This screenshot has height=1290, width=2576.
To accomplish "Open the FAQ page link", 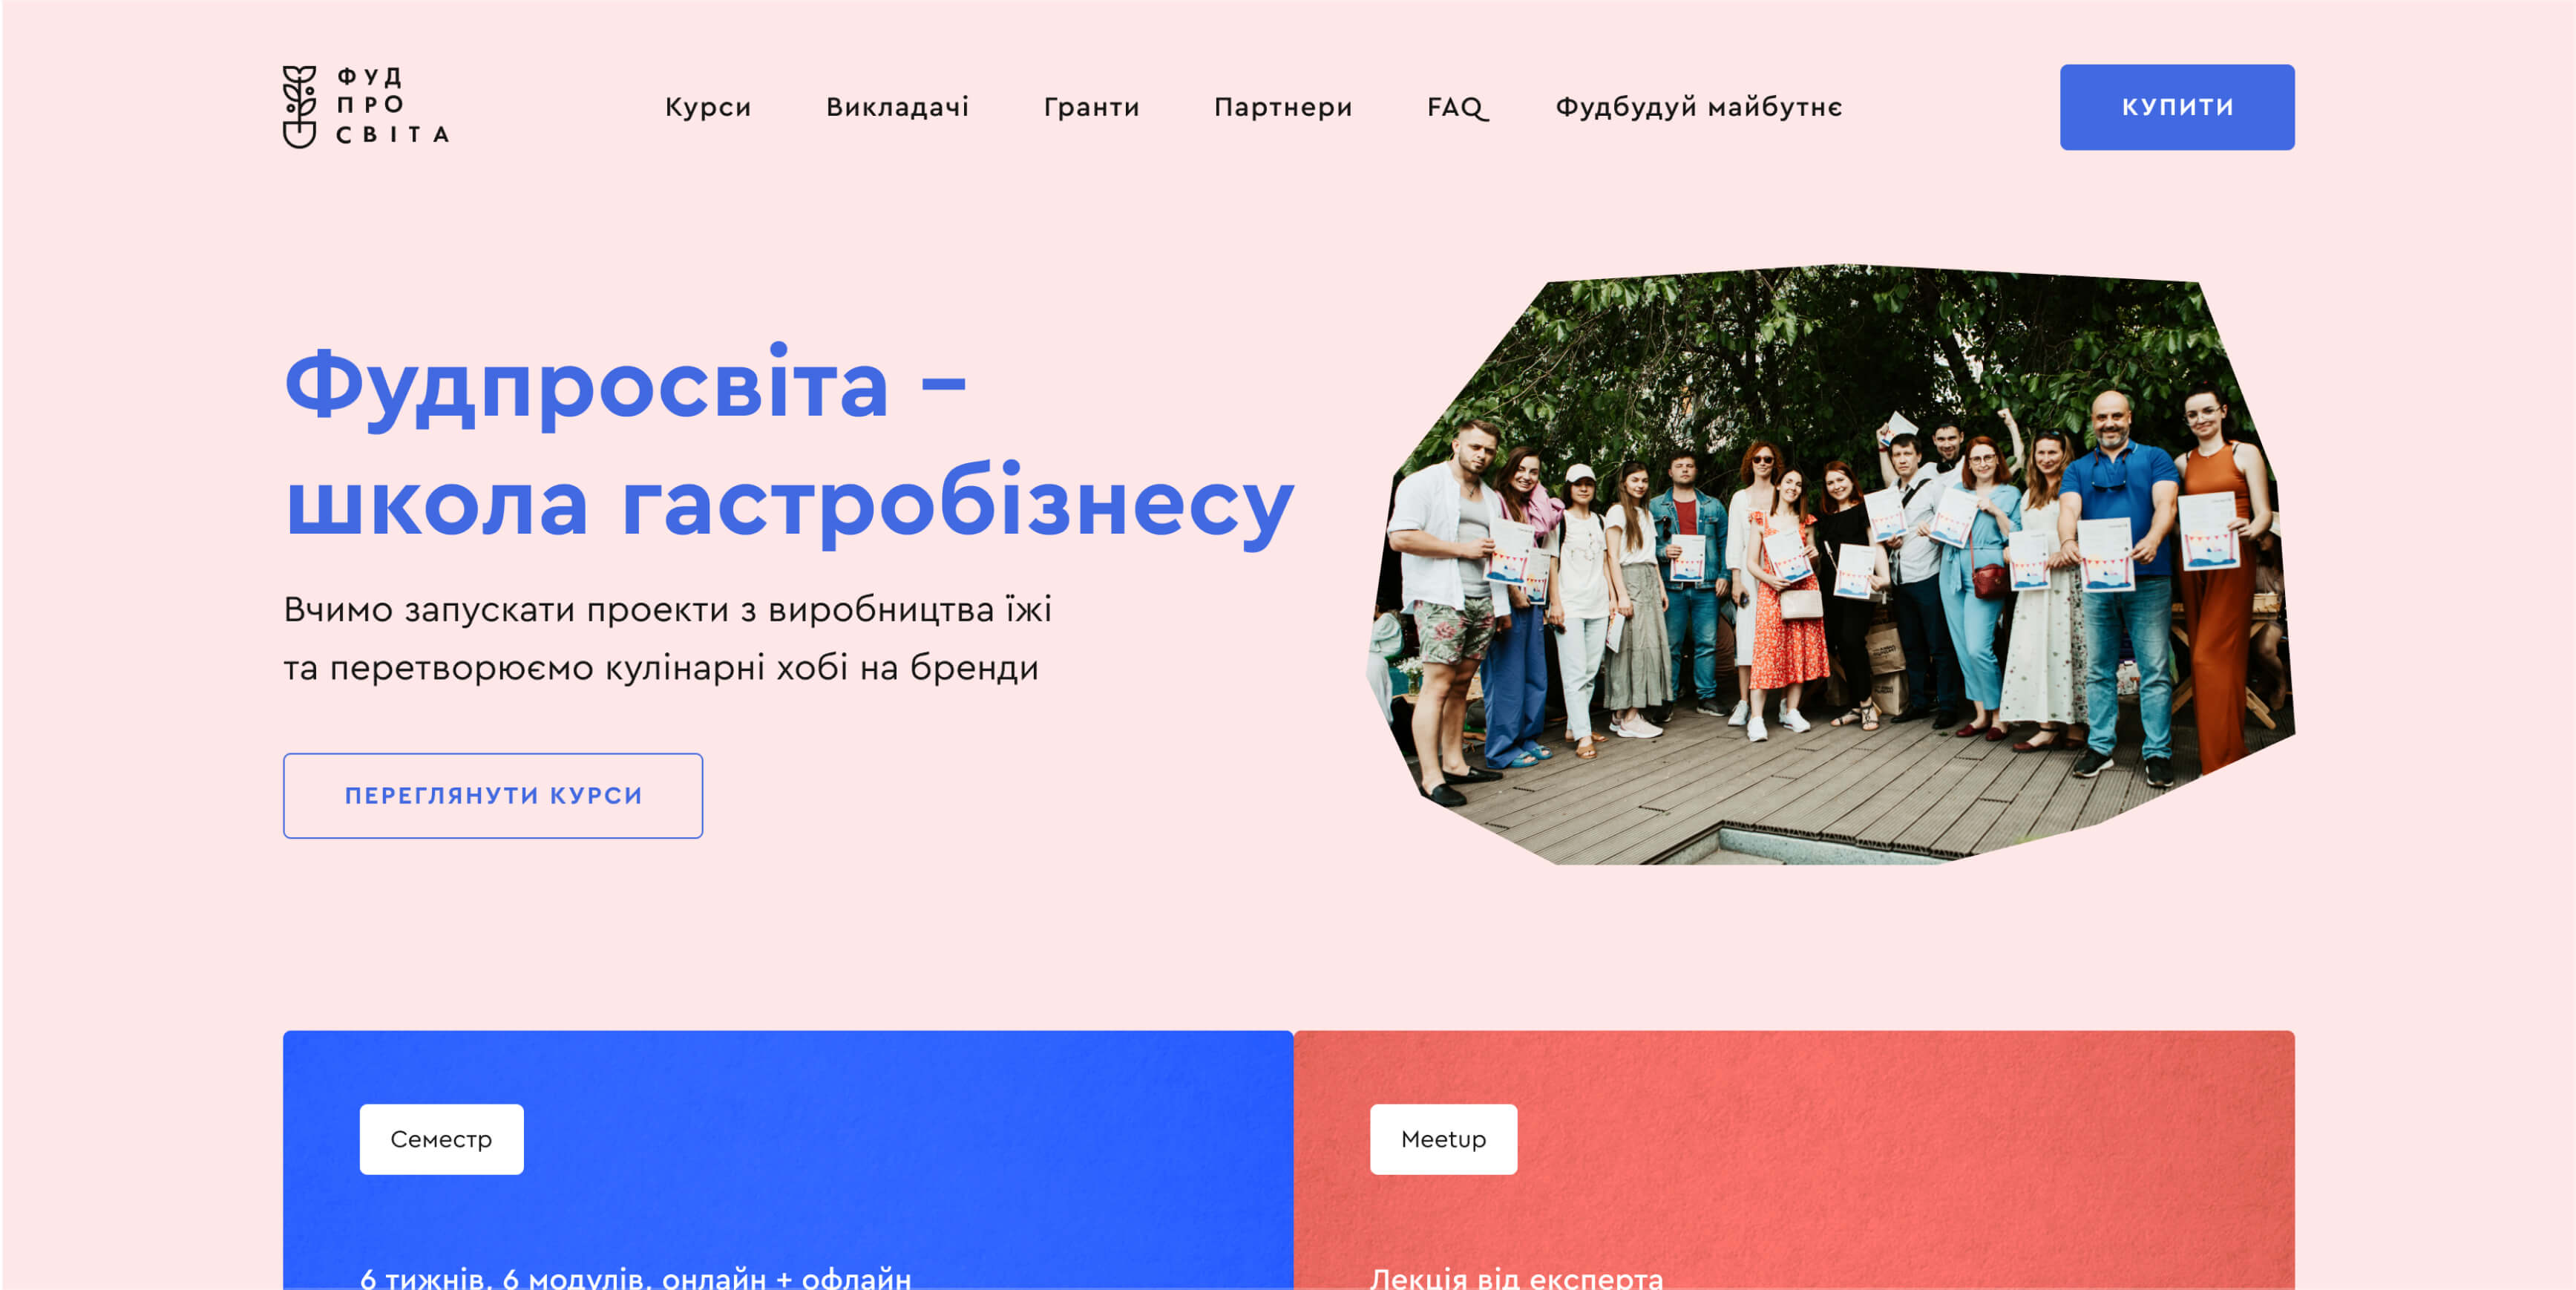I will point(1457,107).
